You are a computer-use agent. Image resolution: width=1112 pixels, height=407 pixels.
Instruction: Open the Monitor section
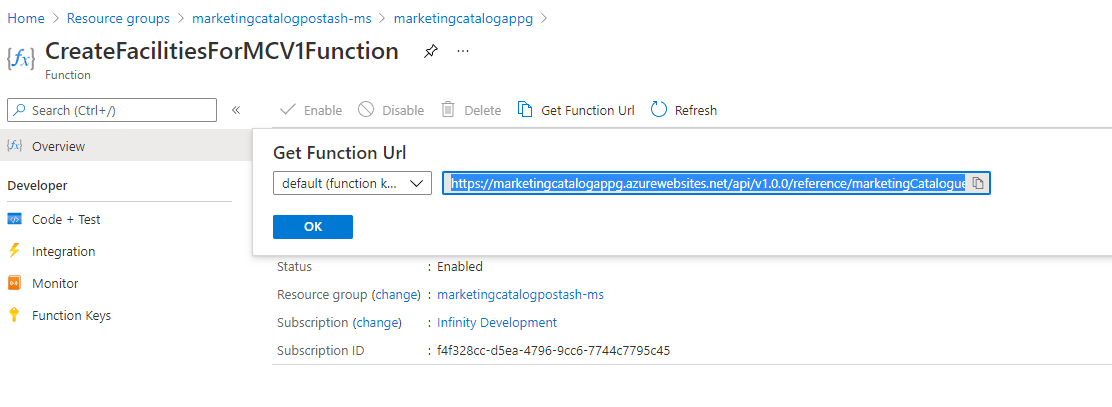click(55, 283)
